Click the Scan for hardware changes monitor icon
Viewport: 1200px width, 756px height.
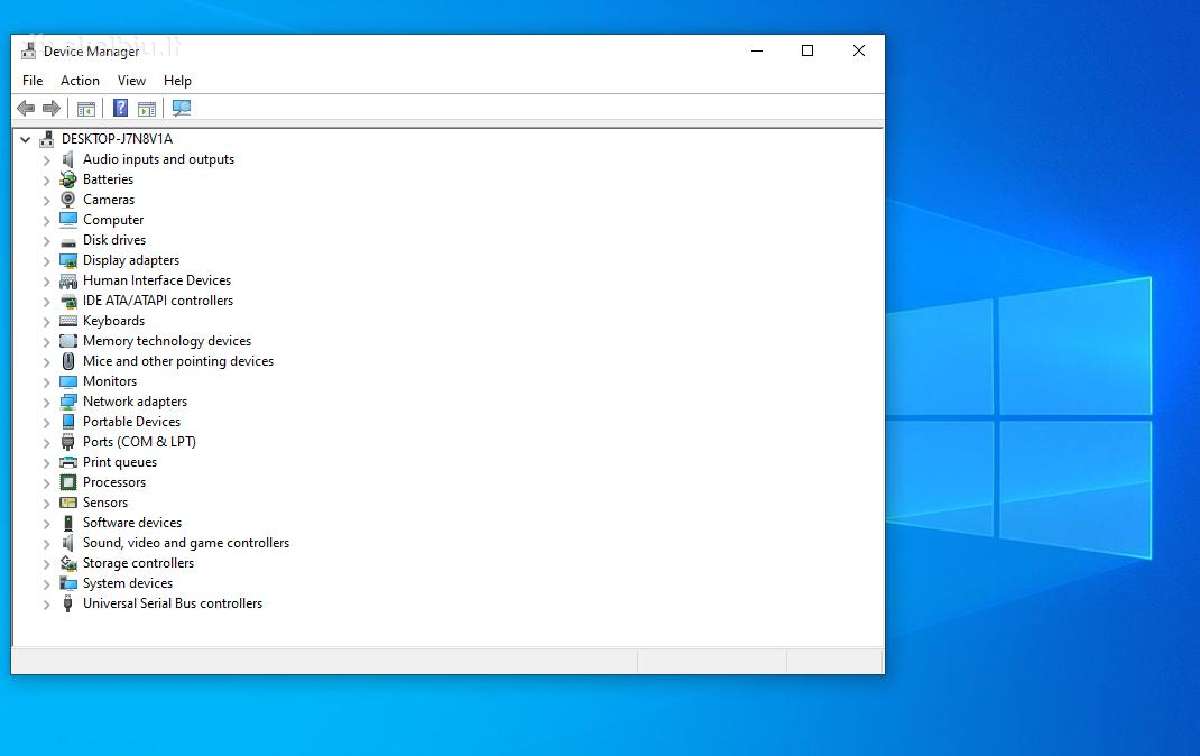click(x=181, y=108)
